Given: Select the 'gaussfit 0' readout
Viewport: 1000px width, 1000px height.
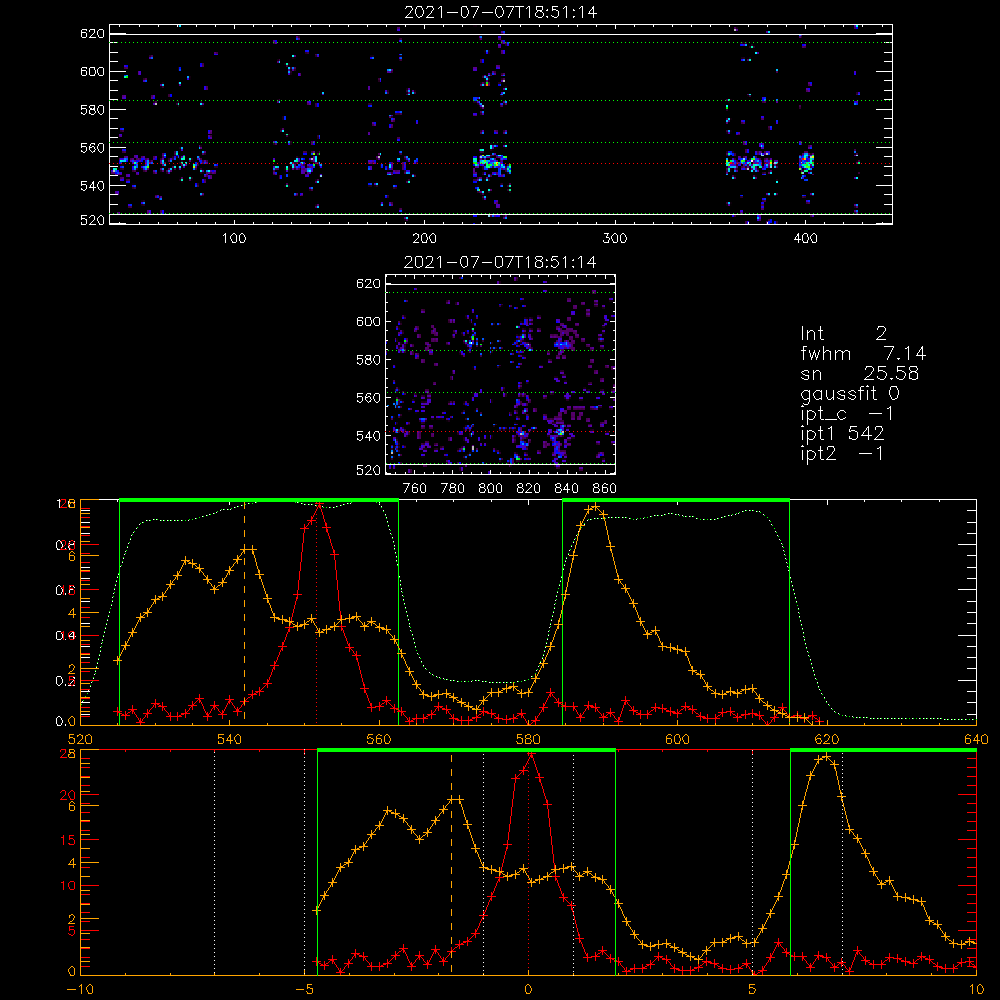Looking at the screenshot, I should click(x=849, y=393).
